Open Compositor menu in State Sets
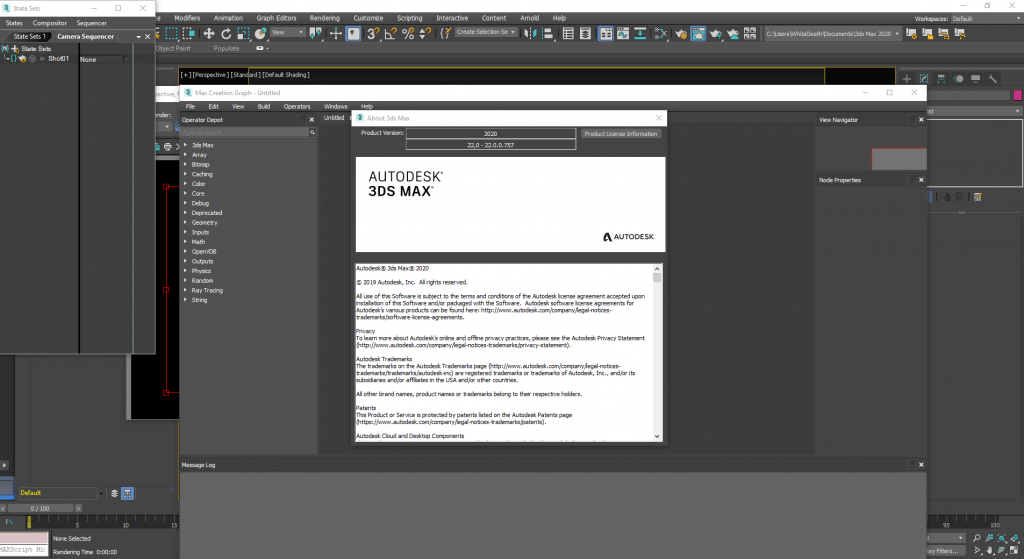This screenshot has height=559, width=1024. (50, 23)
